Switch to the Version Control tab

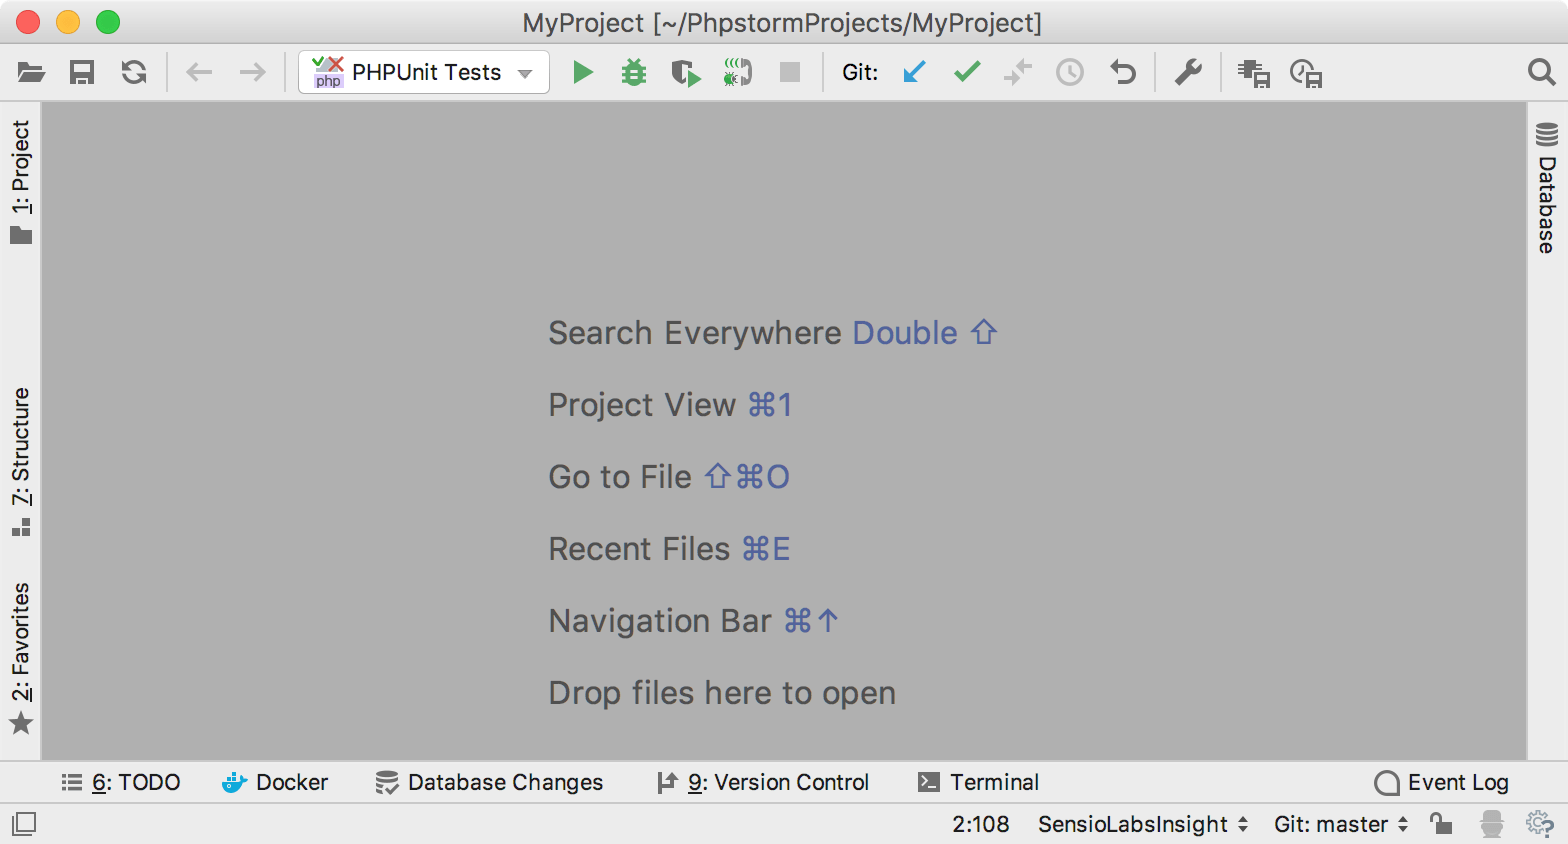pos(763,782)
